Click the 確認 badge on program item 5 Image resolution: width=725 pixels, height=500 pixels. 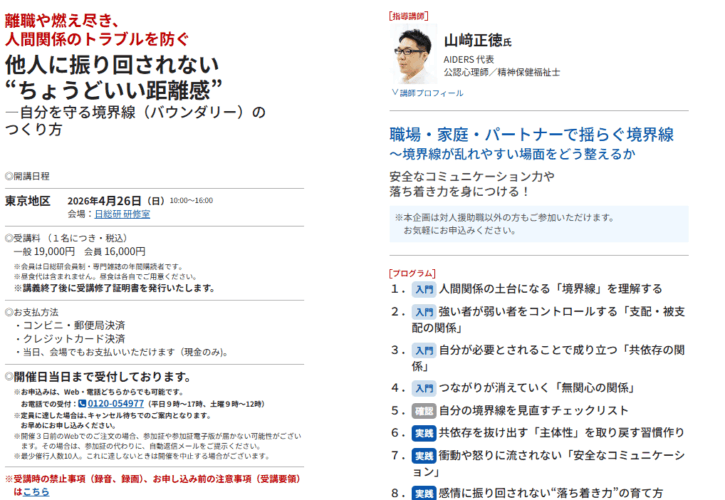pyautogui.click(x=423, y=410)
